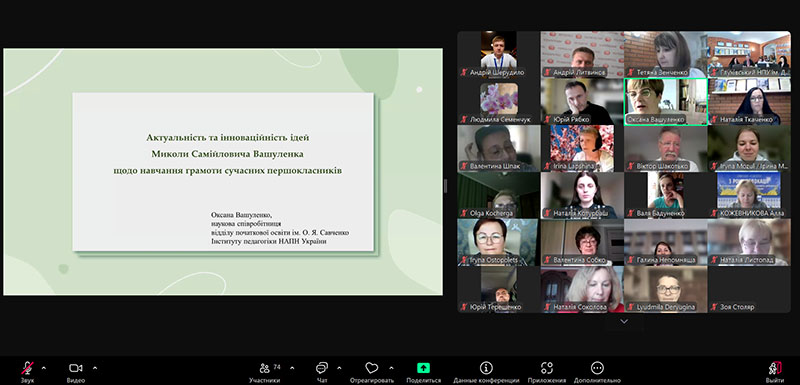
Task: Select Андрій Литвинов video tile
Action: pos(582,54)
